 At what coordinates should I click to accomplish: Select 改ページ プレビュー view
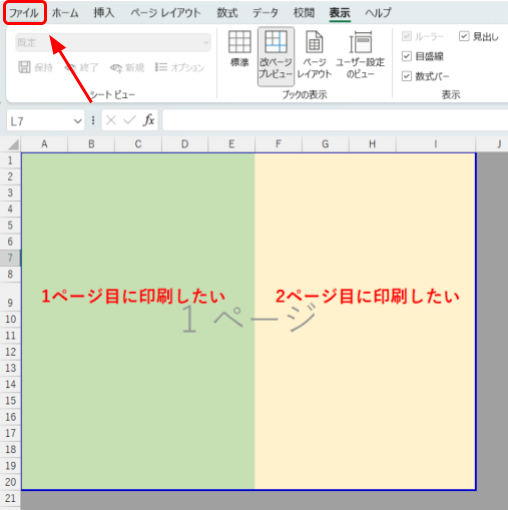point(276,56)
